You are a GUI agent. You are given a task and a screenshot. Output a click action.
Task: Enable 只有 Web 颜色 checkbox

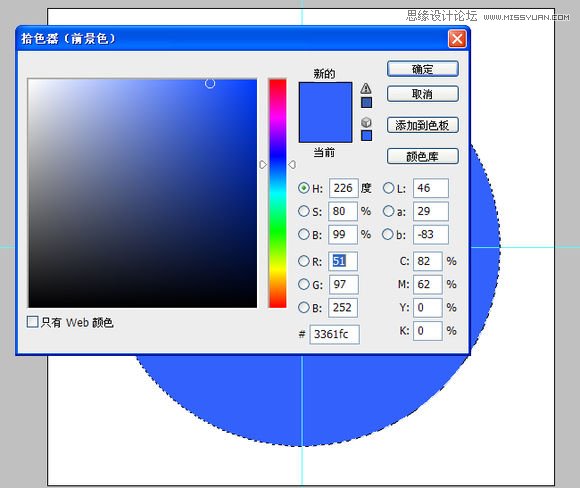(33, 322)
